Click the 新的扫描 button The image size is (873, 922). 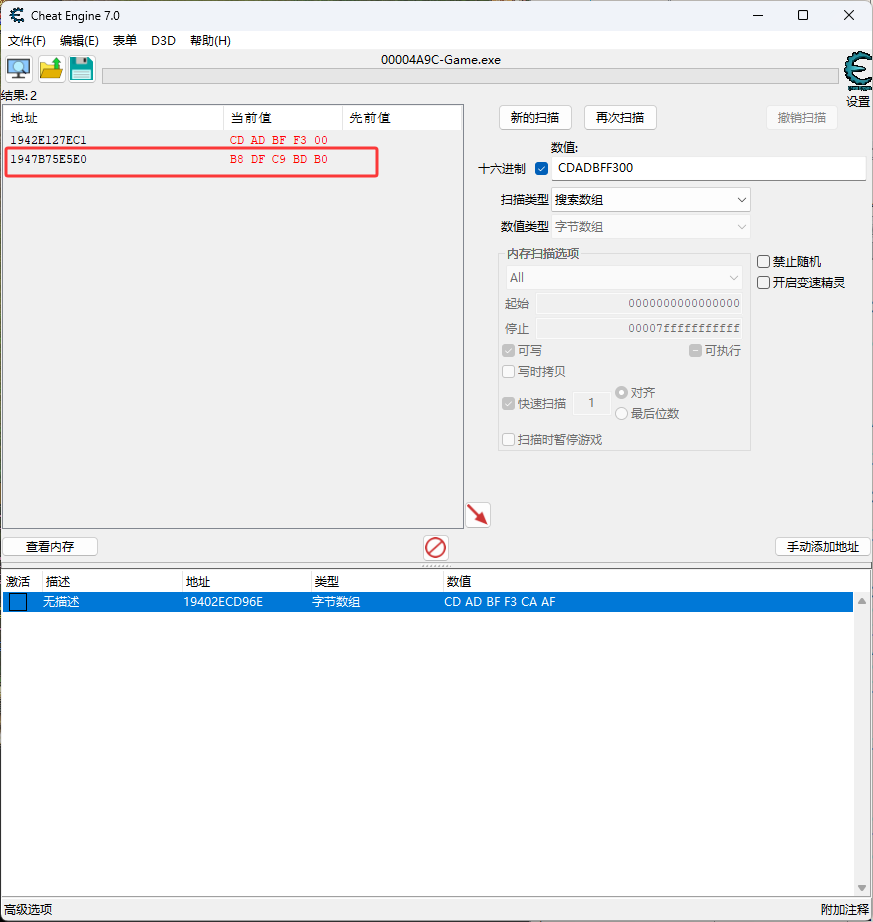coord(535,118)
